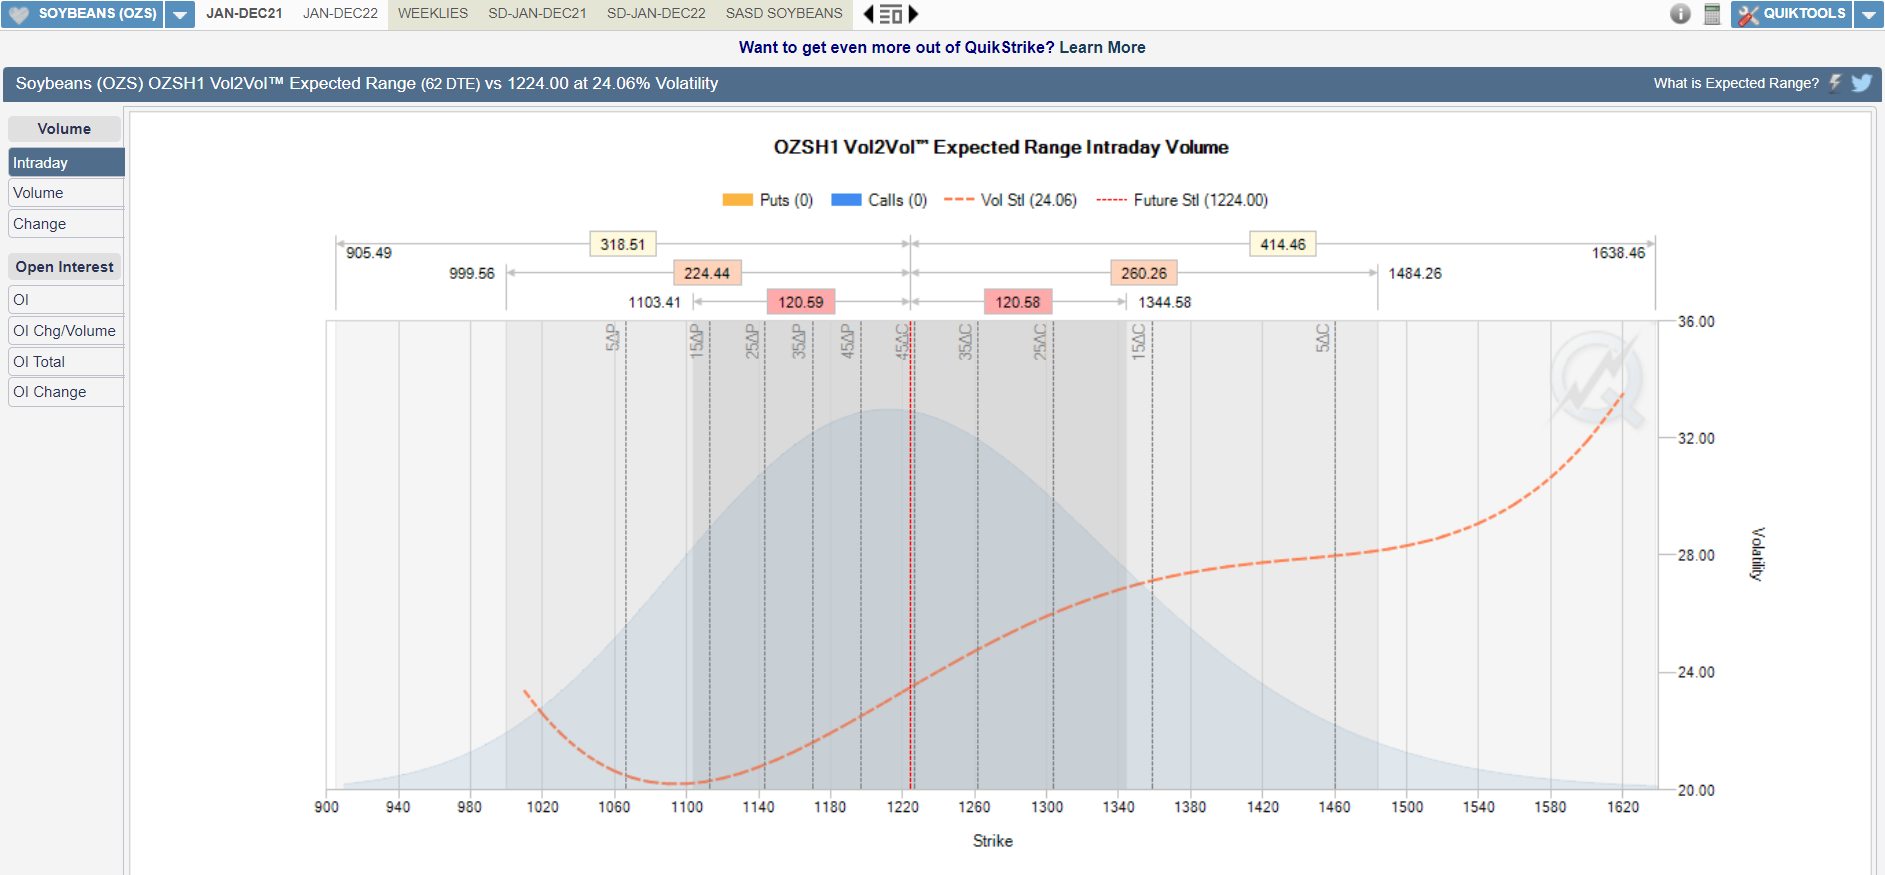Click the Strike axis label
Image resolution: width=1885 pixels, height=875 pixels.
[x=992, y=841]
